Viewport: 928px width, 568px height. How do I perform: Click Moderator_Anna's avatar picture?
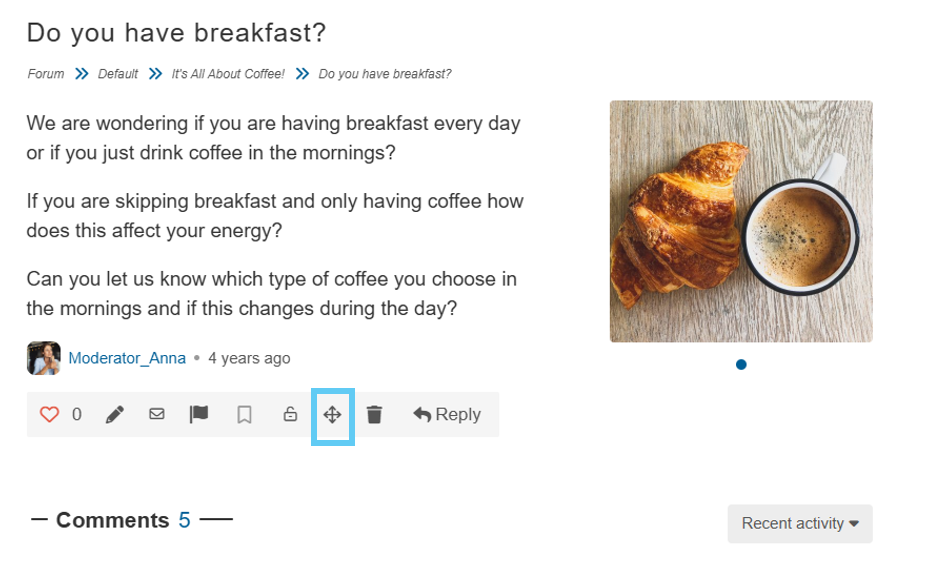(43, 358)
